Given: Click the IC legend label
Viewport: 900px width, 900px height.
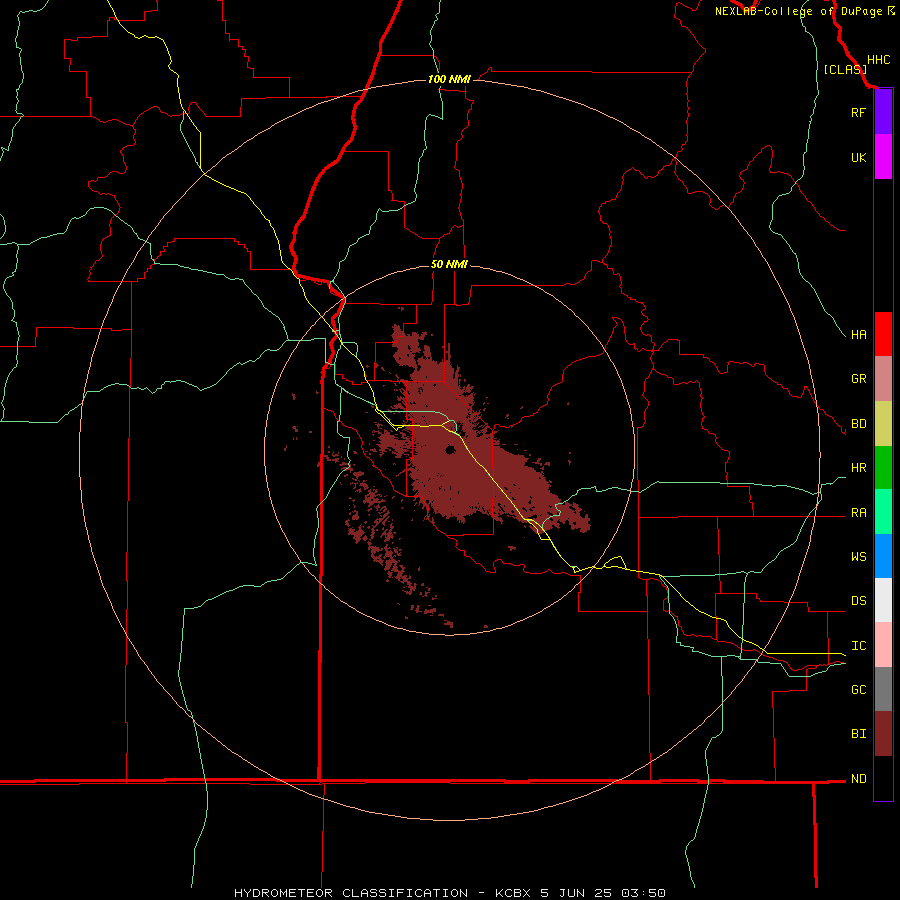Looking at the screenshot, I should pyautogui.click(x=858, y=646).
